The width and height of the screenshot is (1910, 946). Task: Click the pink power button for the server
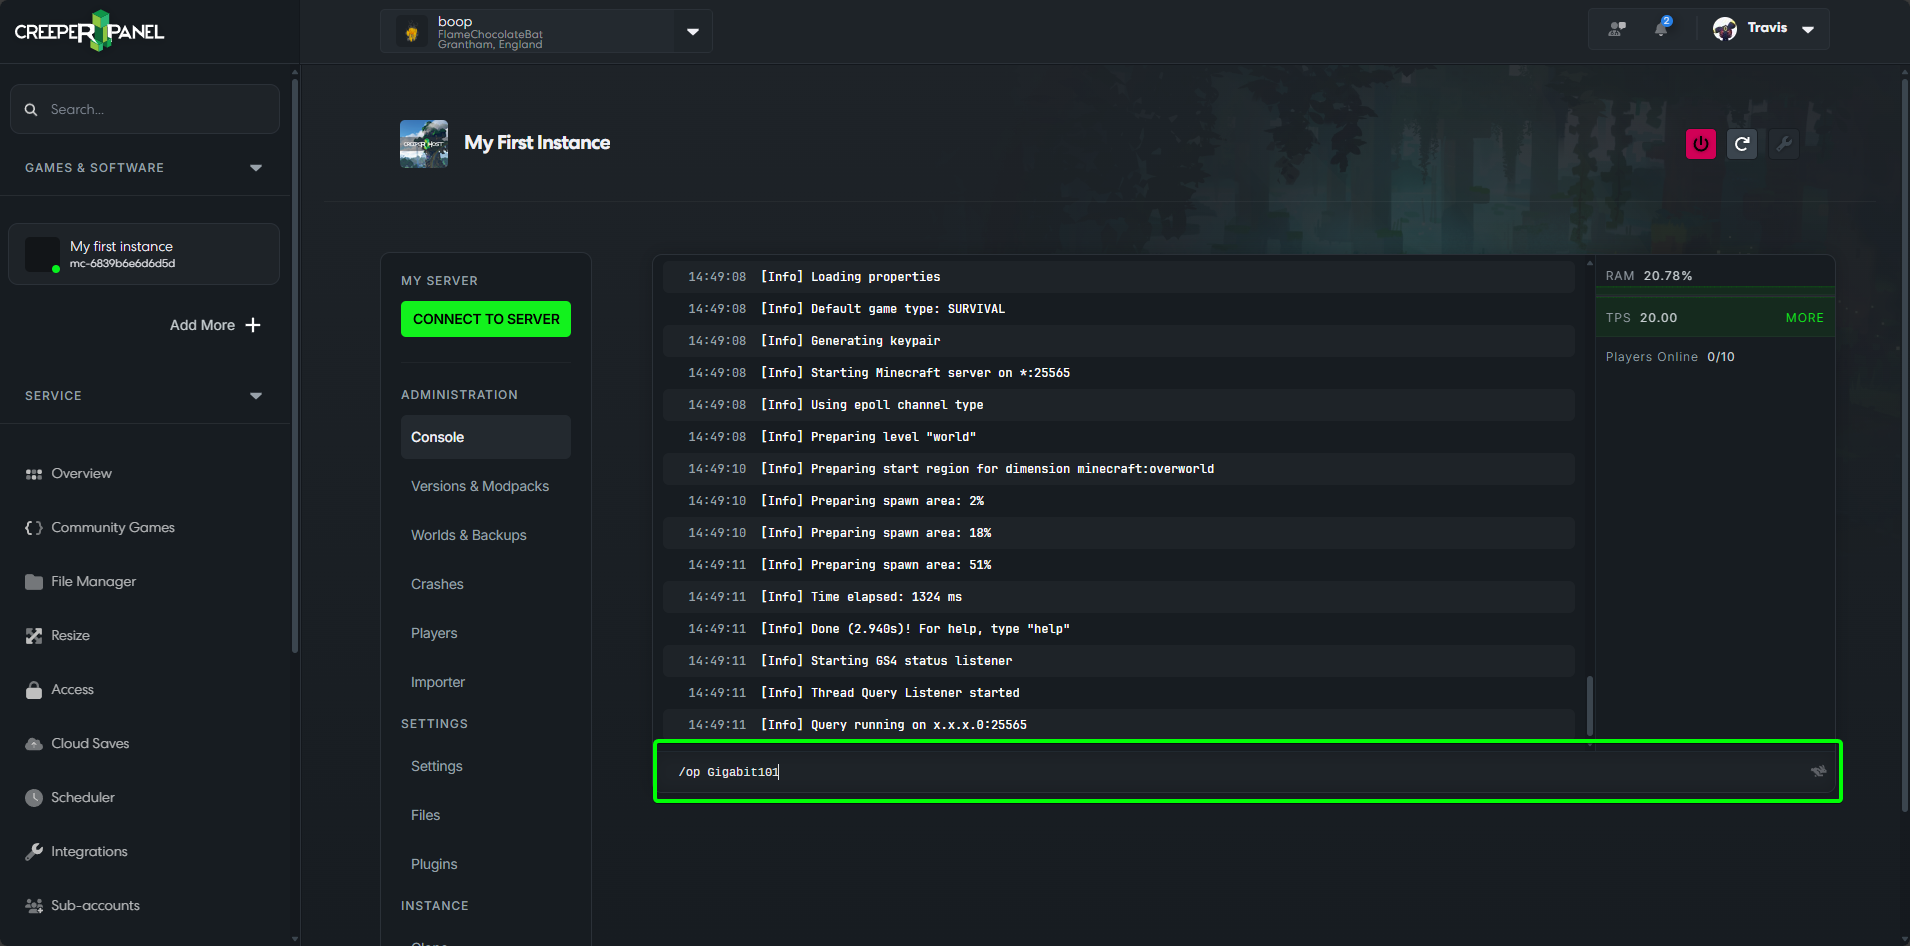1700,144
